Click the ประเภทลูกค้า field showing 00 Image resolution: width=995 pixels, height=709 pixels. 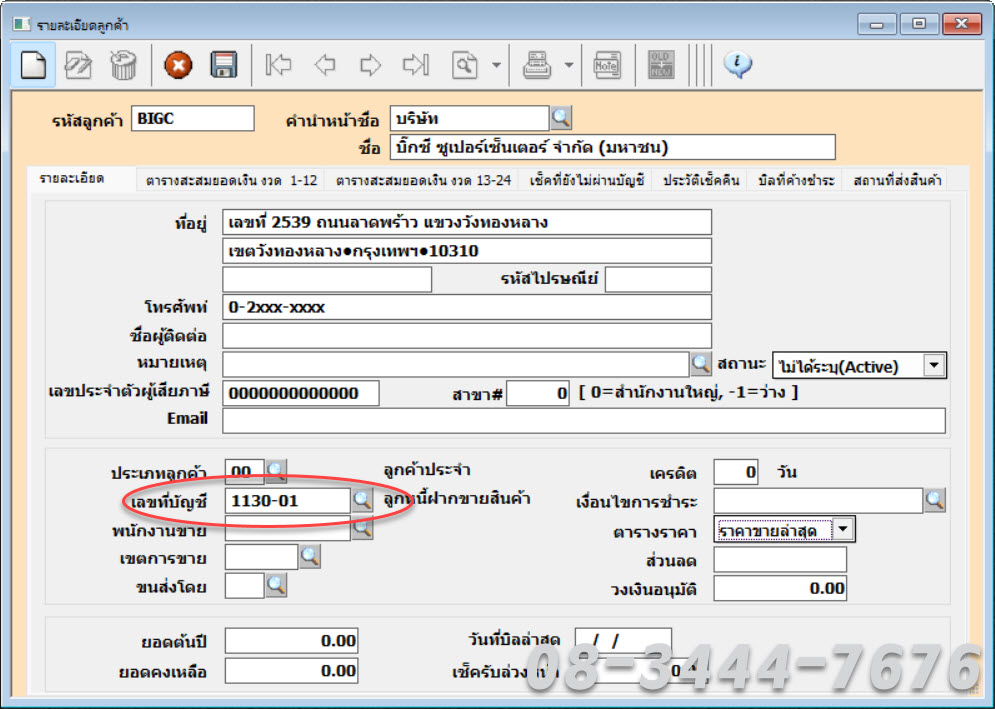pos(244,471)
